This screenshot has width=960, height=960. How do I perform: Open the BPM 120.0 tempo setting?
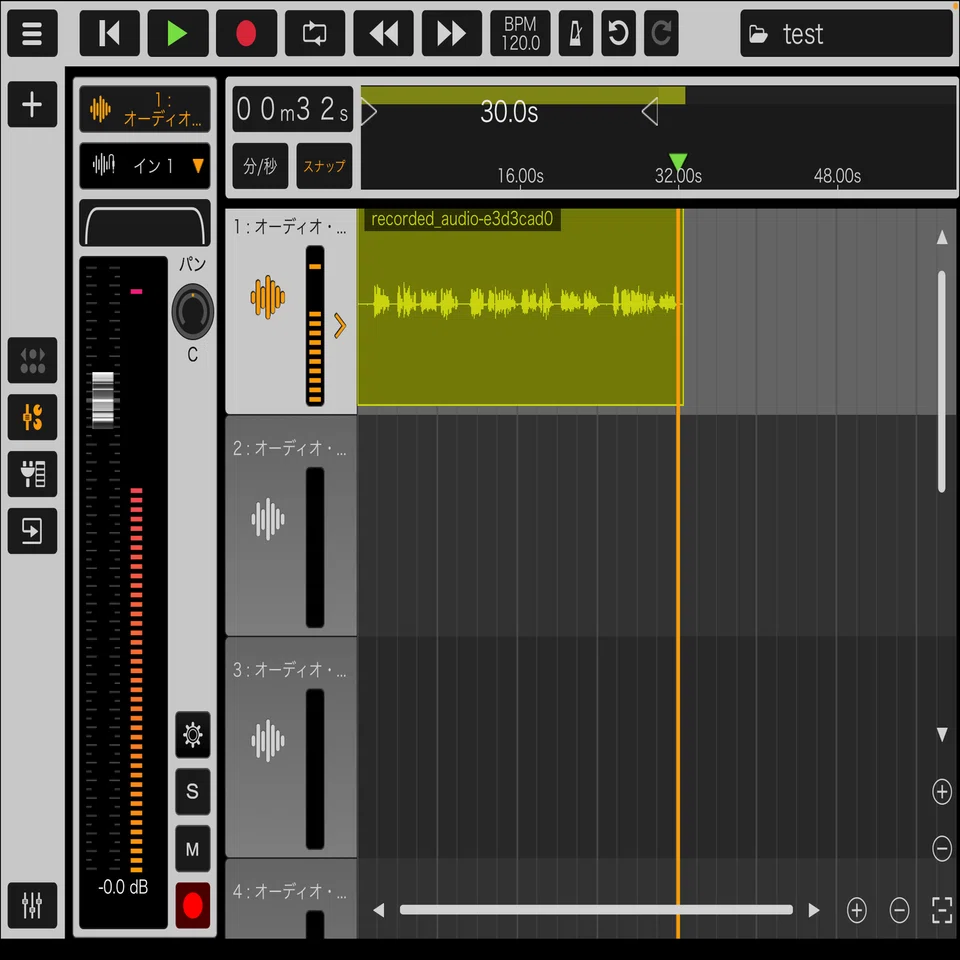pos(520,33)
